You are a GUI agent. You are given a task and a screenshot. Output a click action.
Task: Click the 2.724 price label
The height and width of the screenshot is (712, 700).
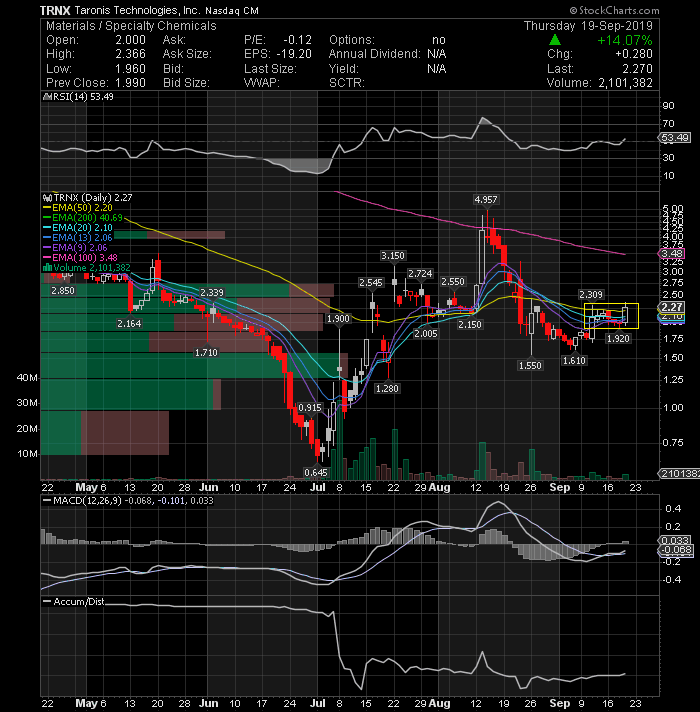click(x=420, y=274)
